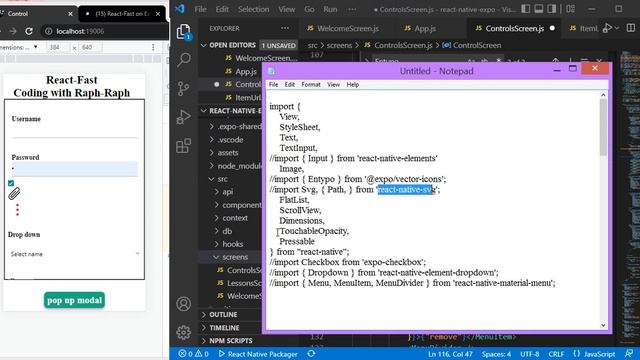
Task: Click the browser reload button
Action: 29,31
